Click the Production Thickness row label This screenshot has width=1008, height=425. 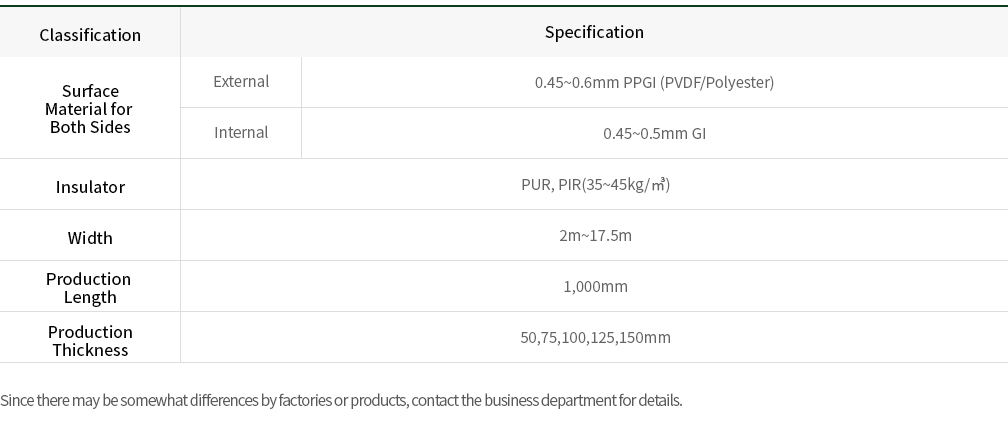pos(90,341)
